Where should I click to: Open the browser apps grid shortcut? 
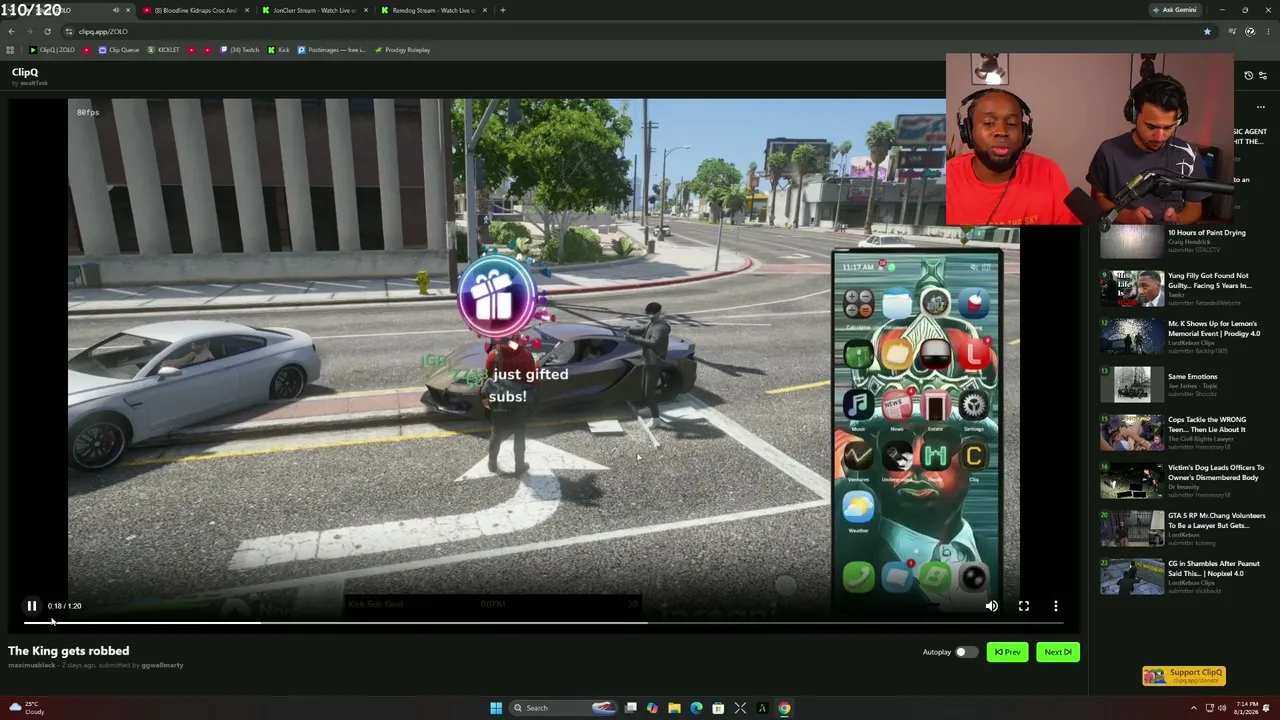click(10, 50)
